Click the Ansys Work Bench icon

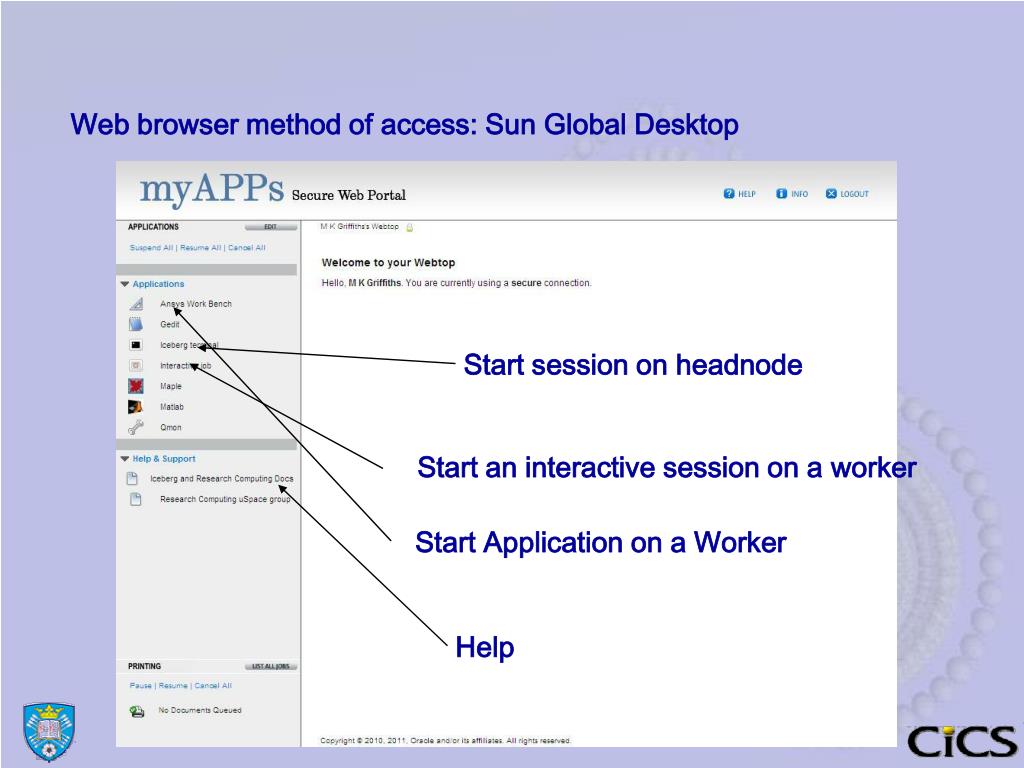(x=136, y=304)
